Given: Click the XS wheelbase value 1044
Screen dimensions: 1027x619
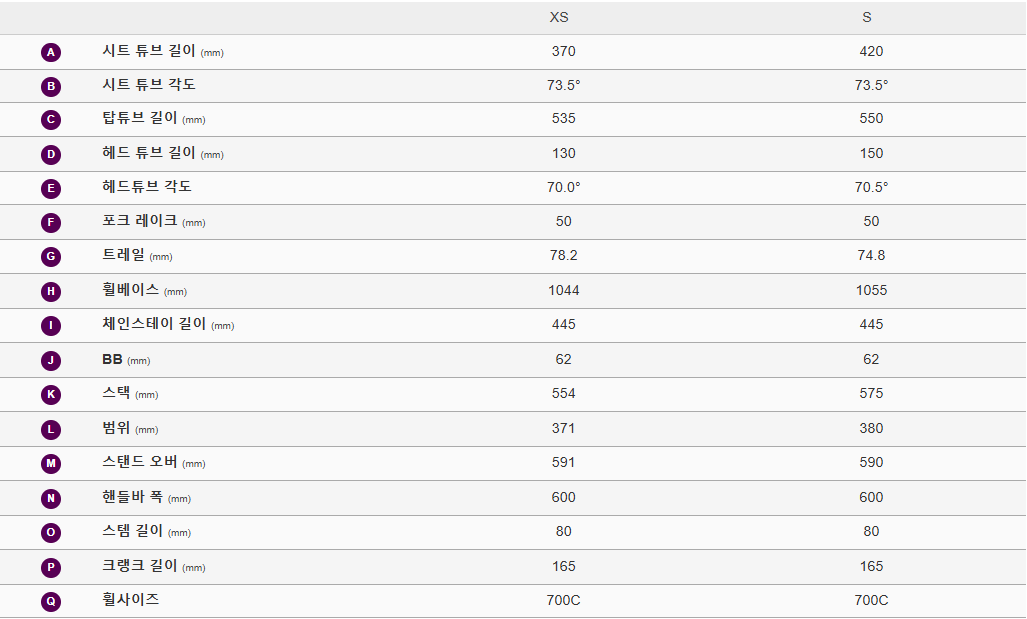Looking at the screenshot, I should click(564, 290).
